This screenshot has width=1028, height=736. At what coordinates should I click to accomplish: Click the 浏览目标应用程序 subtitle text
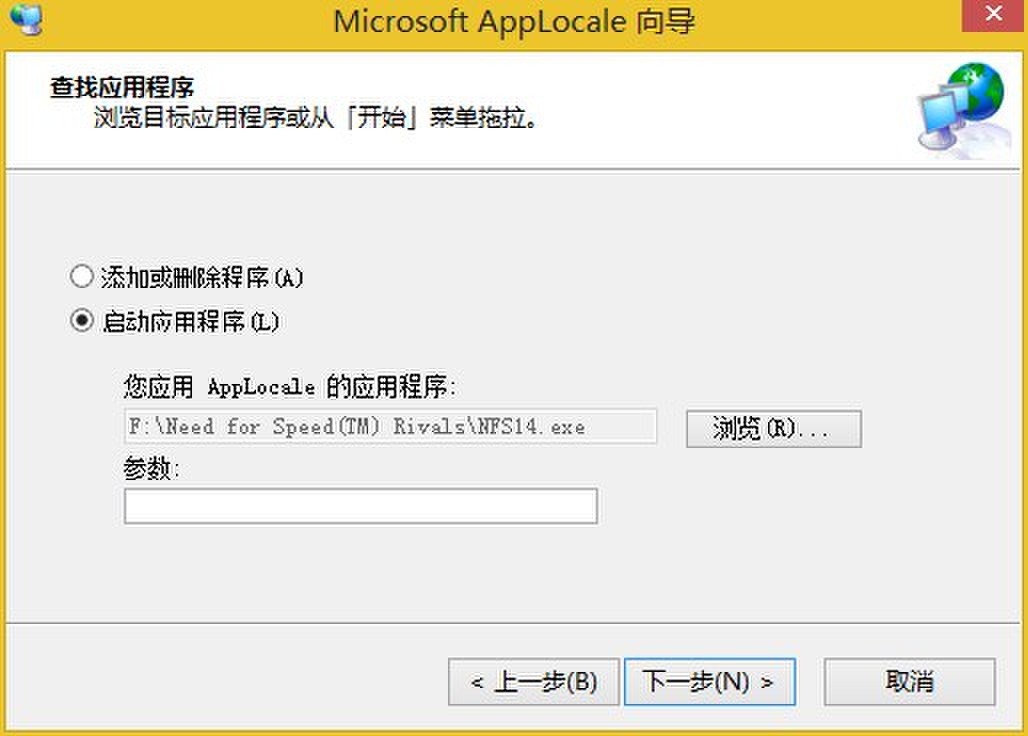[315, 118]
